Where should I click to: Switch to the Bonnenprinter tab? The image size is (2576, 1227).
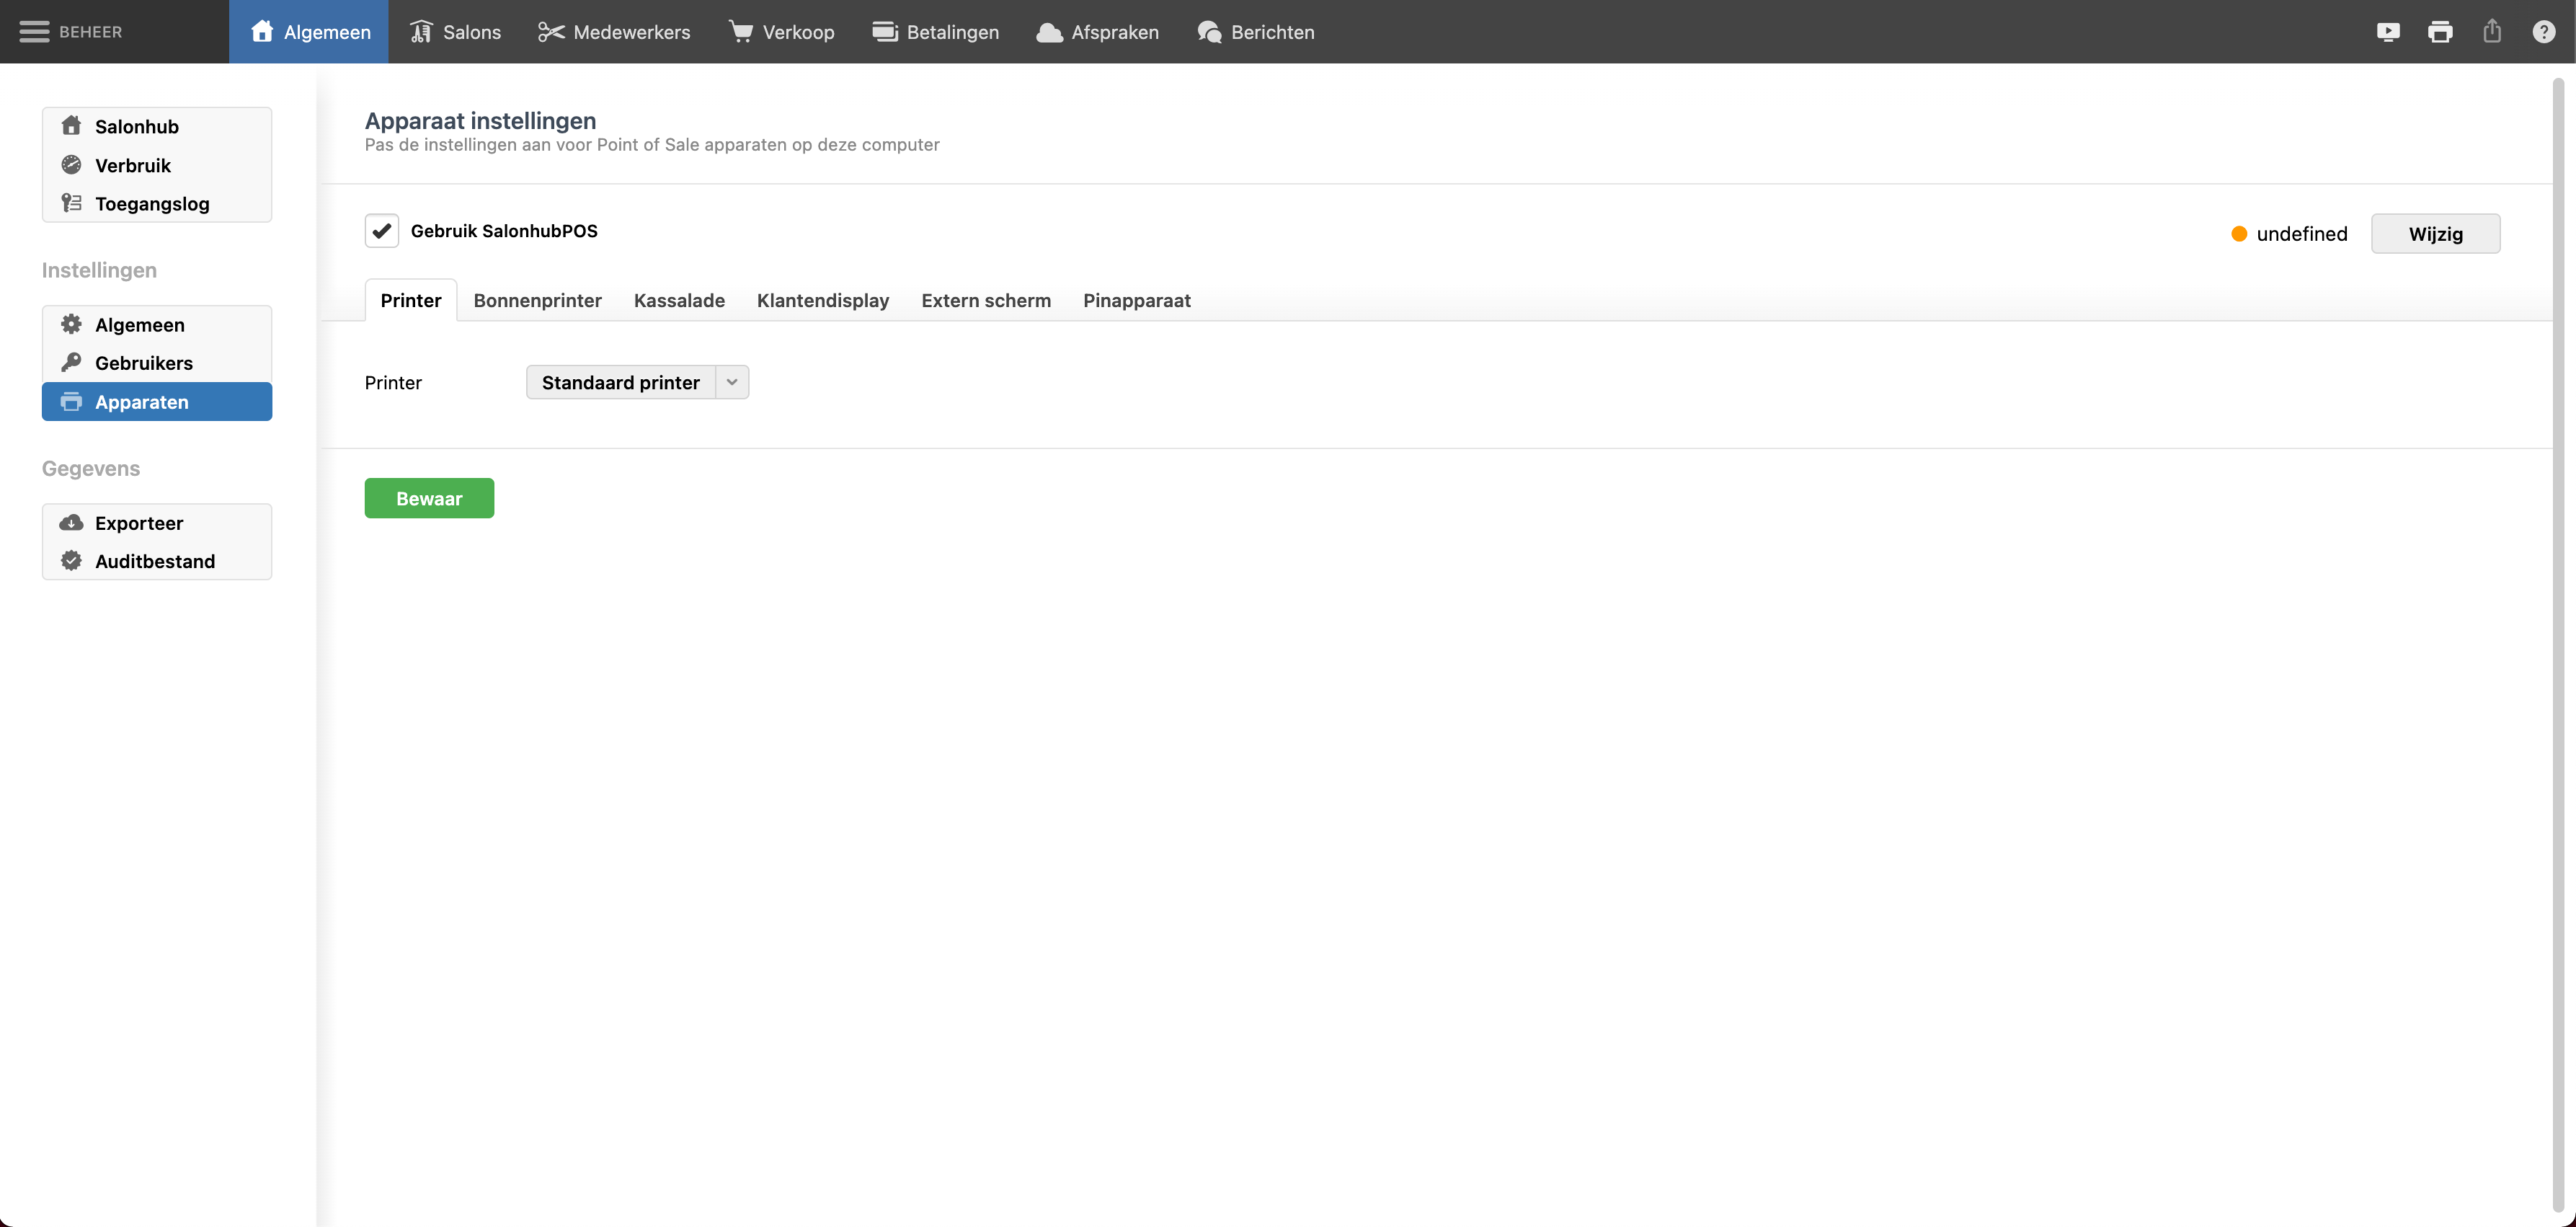(537, 301)
